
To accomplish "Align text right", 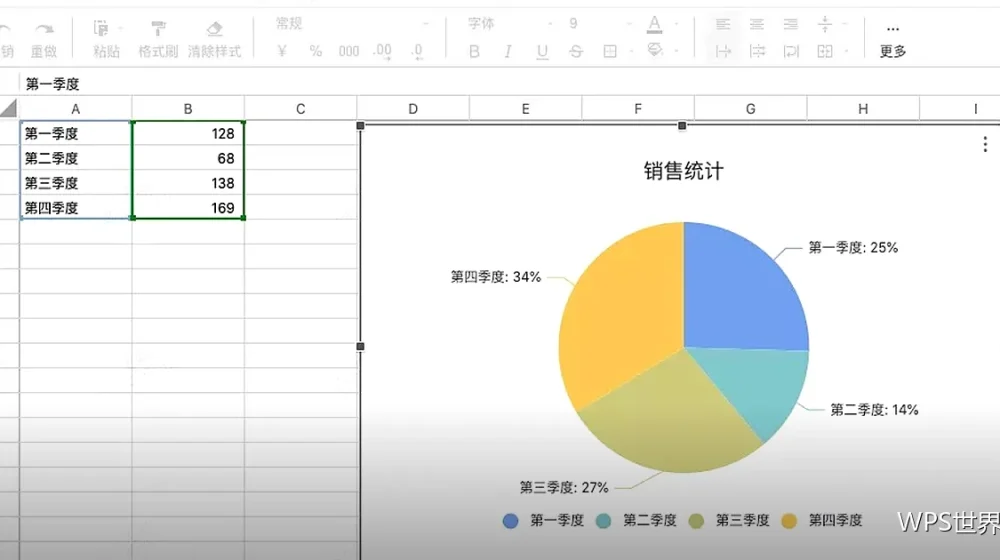I will (x=791, y=24).
